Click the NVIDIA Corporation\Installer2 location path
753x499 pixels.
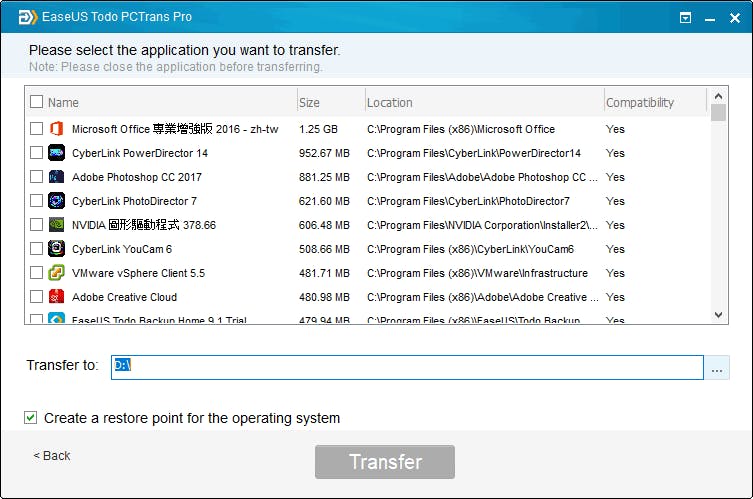click(482, 225)
